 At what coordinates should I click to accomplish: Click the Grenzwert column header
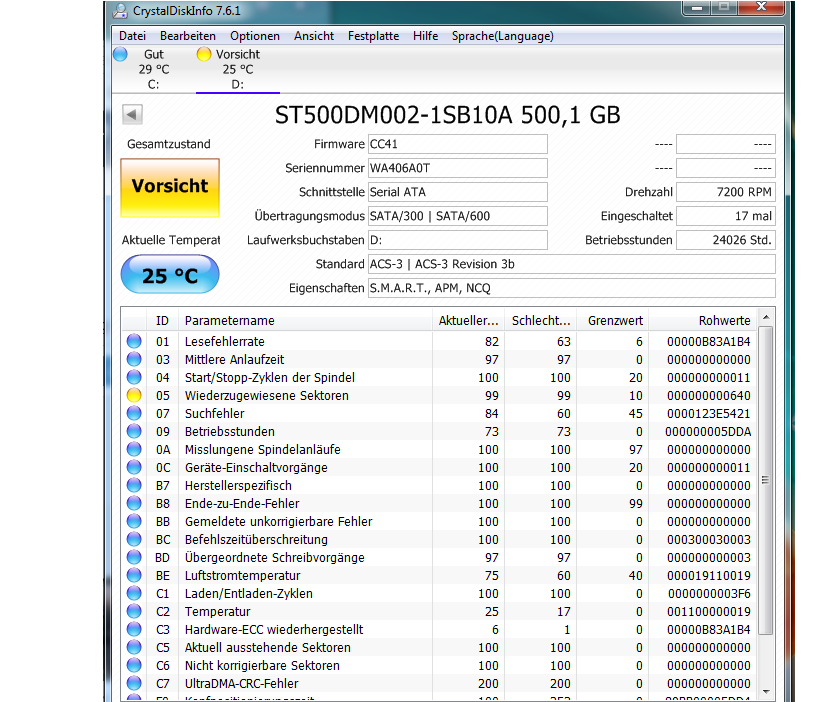coord(613,321)
